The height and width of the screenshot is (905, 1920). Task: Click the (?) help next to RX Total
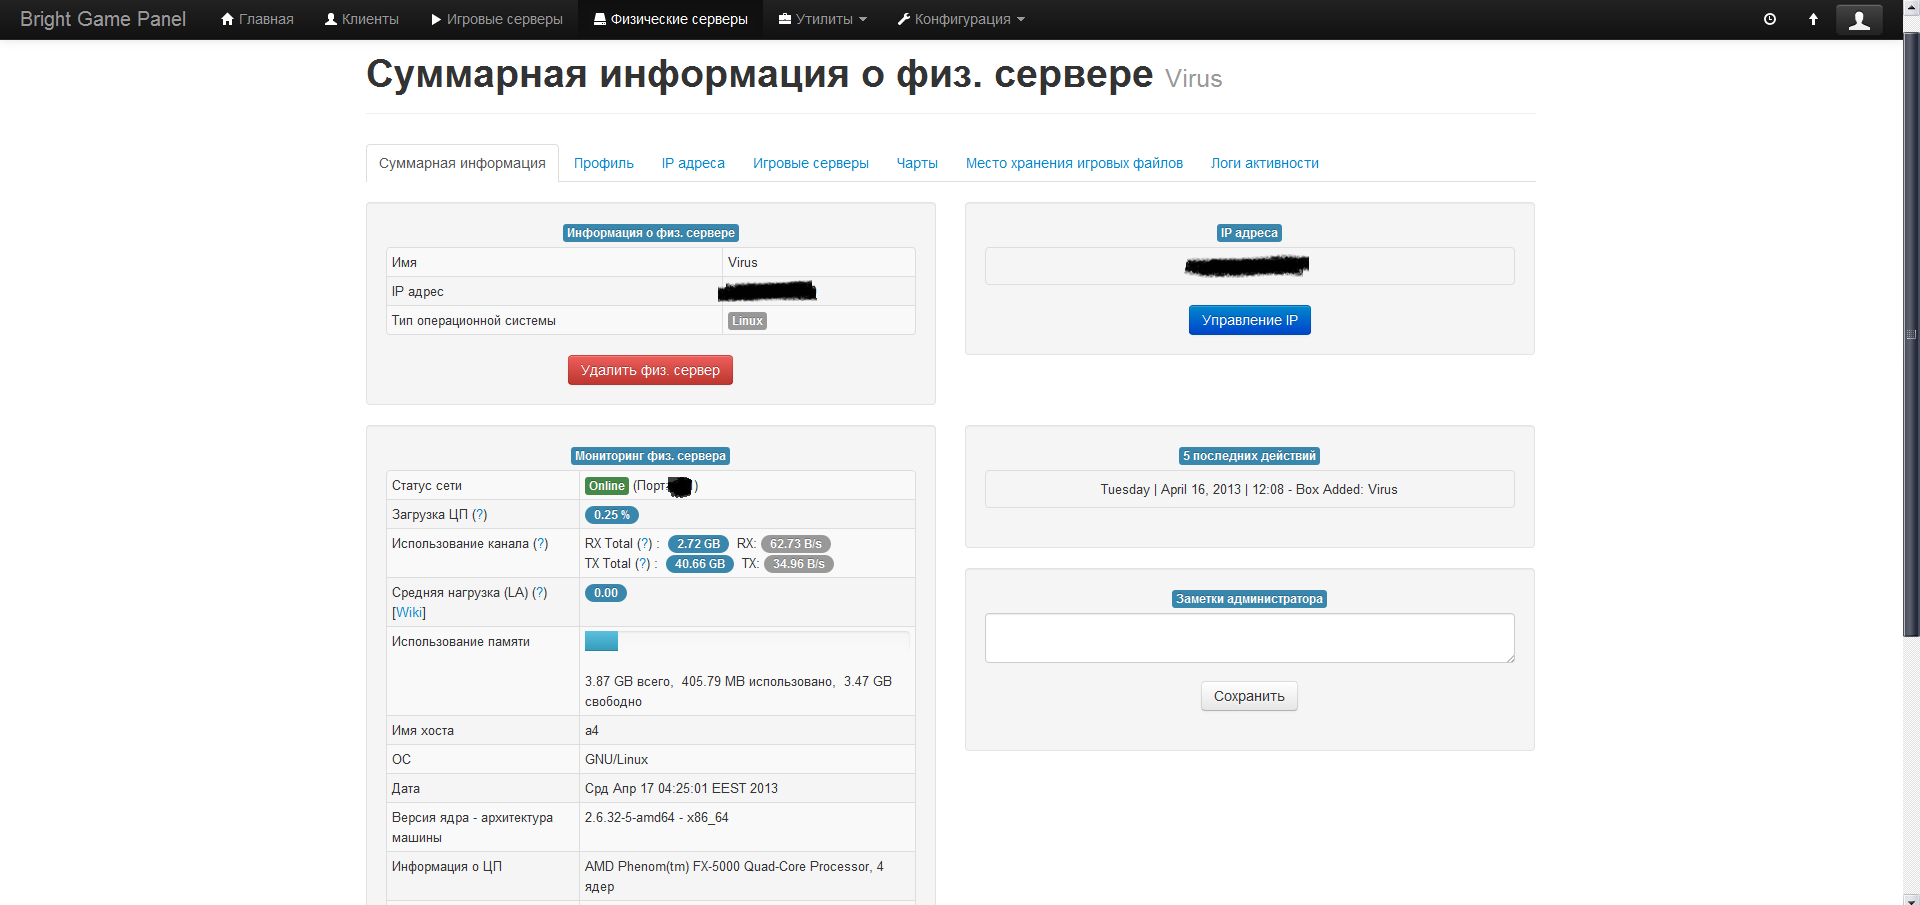point(645,543)
